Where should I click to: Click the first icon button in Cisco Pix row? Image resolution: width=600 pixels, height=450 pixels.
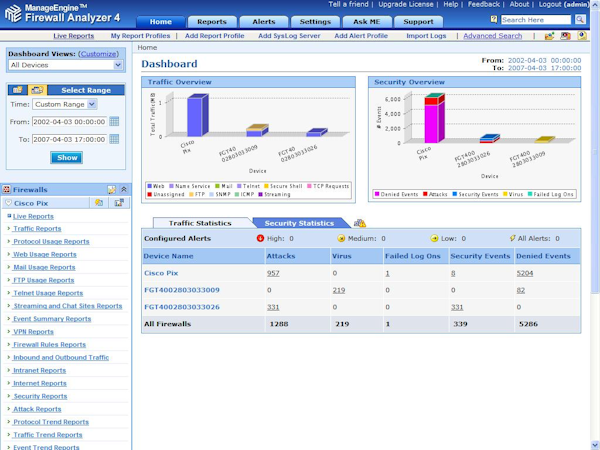[x=99, y=203]
